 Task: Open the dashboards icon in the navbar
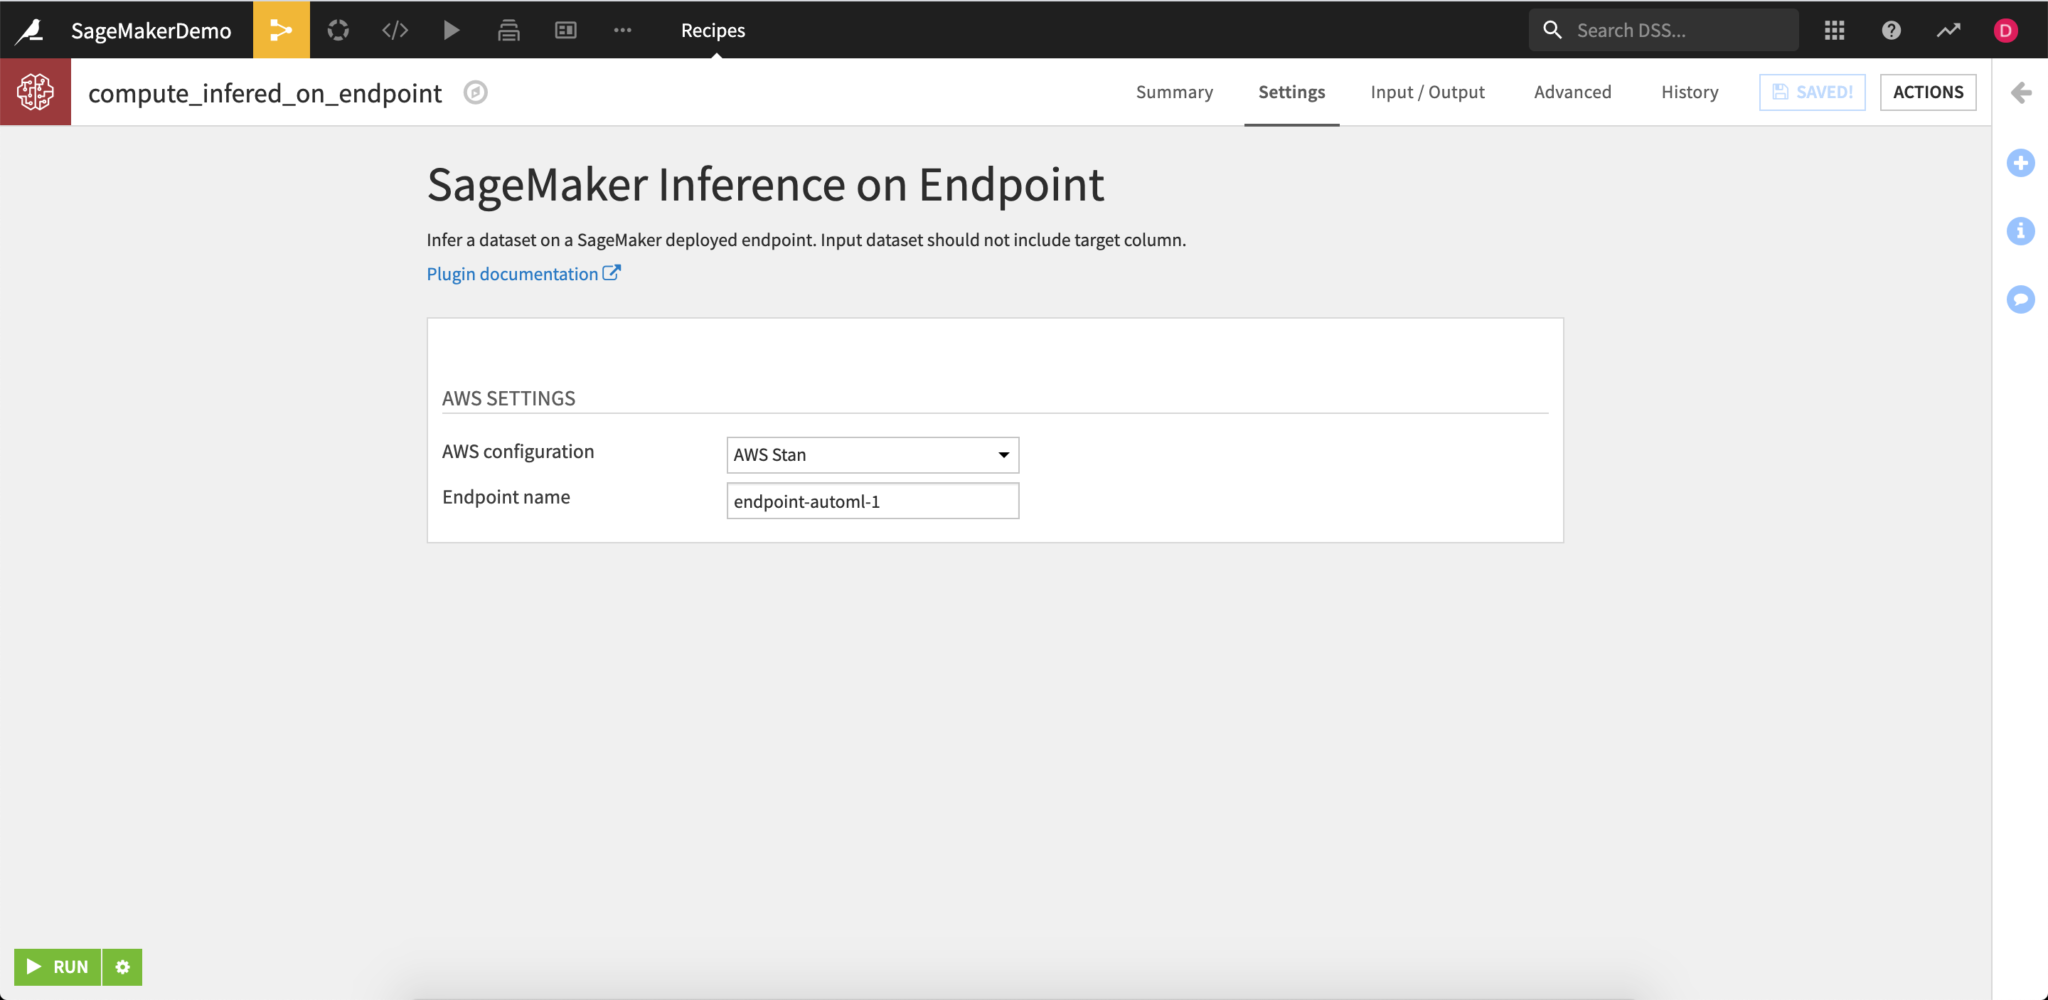pyautogui.click(x=565, y=29)
